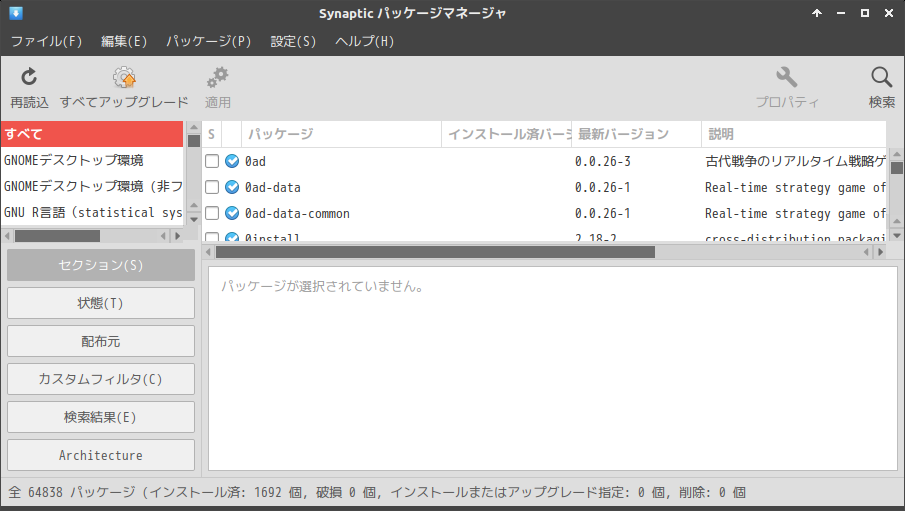
Task: Sort by the S status column header
Action: pyautogui.click(x=211, y=134)
